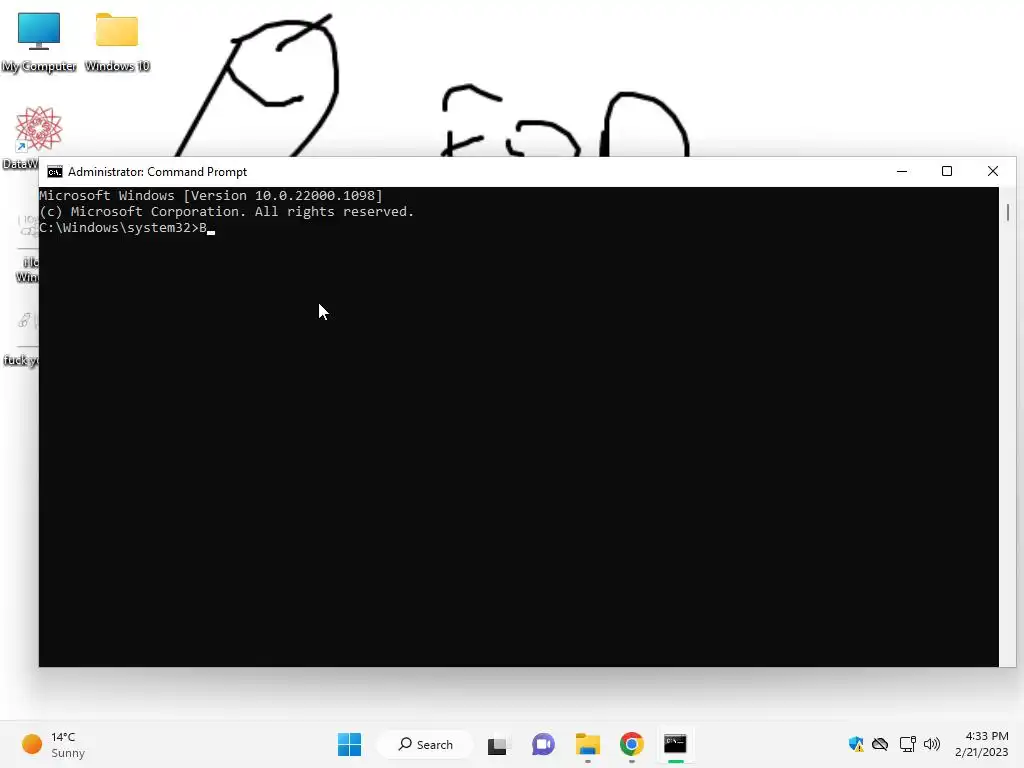Open the Windows Start menu

[349, 744]
